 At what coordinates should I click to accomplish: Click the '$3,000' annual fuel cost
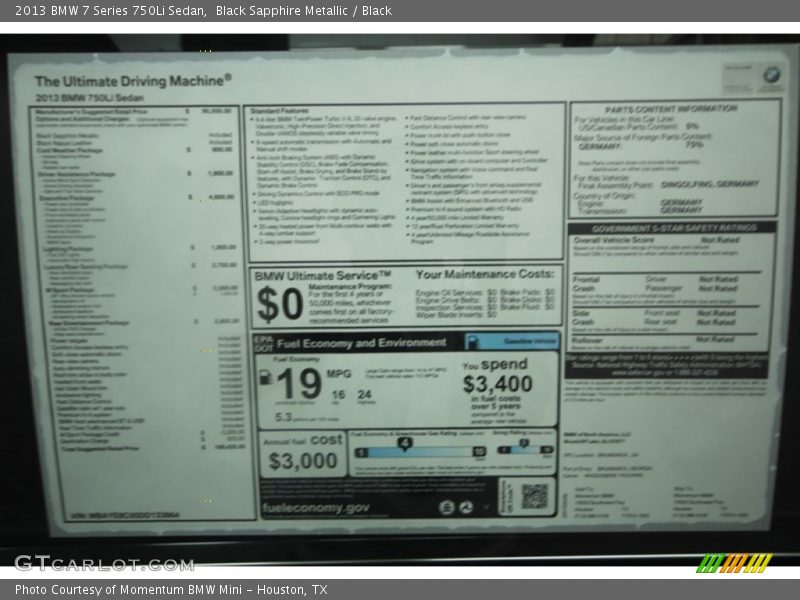(x=303, y=461)
